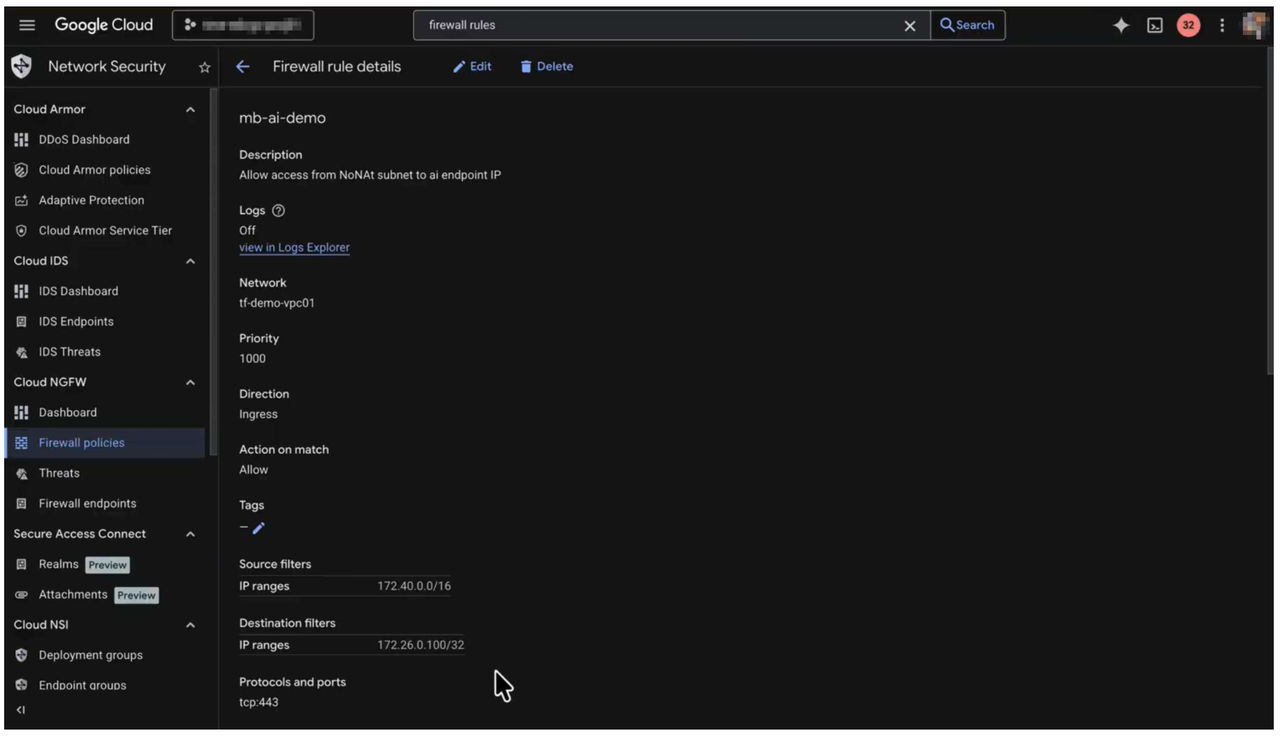Click the Threats icon under Cloud NGFW
Image resolution: width=1280 pixels, height=737 pixels.
click(x=21, y=474)
